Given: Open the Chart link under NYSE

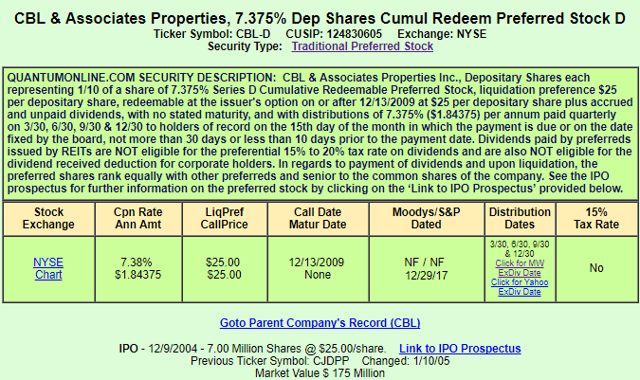Looking at the screenshot, I should click(48, 275).
